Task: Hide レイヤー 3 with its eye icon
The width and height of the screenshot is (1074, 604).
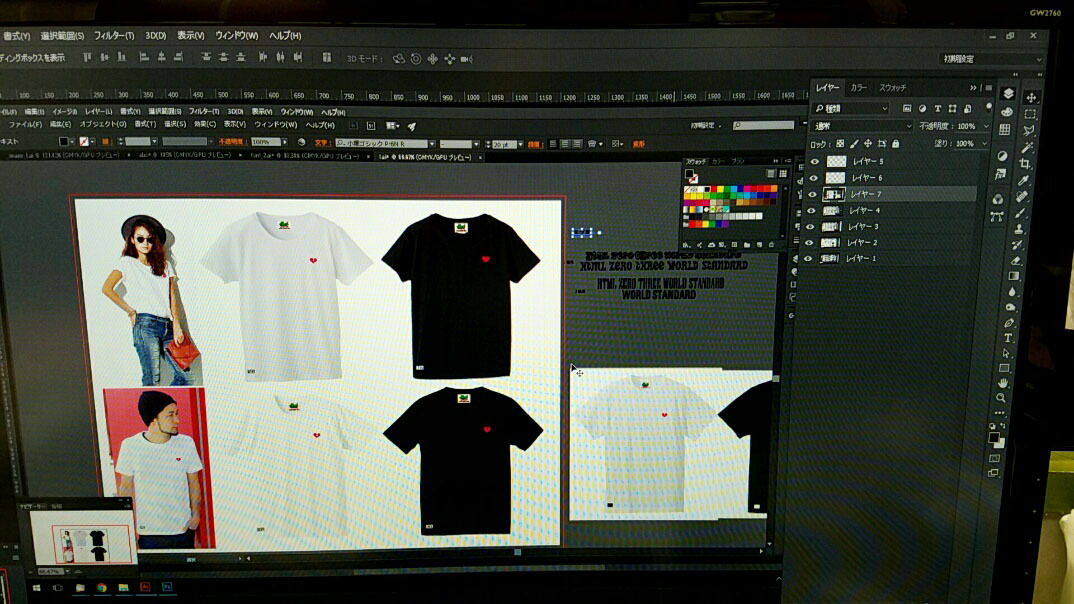Action: 810,227
